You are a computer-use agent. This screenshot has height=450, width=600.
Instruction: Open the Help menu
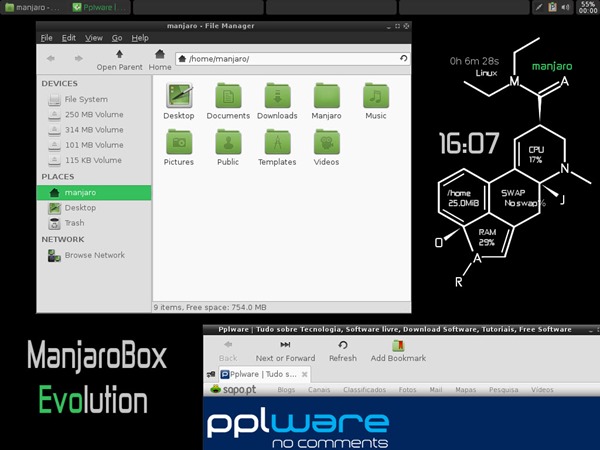tap(140, 38)
